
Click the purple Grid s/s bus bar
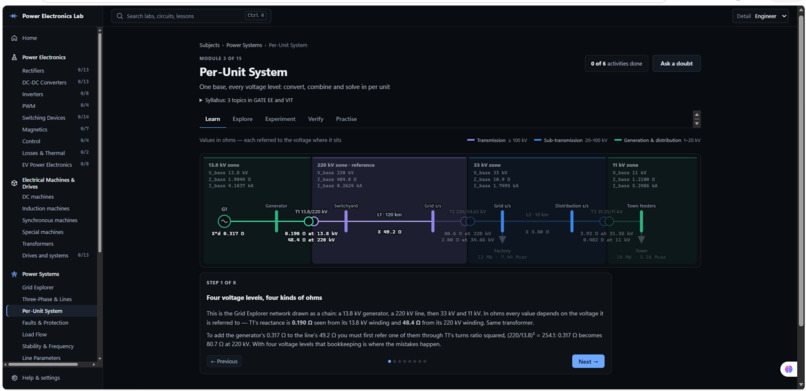[433, 221]
